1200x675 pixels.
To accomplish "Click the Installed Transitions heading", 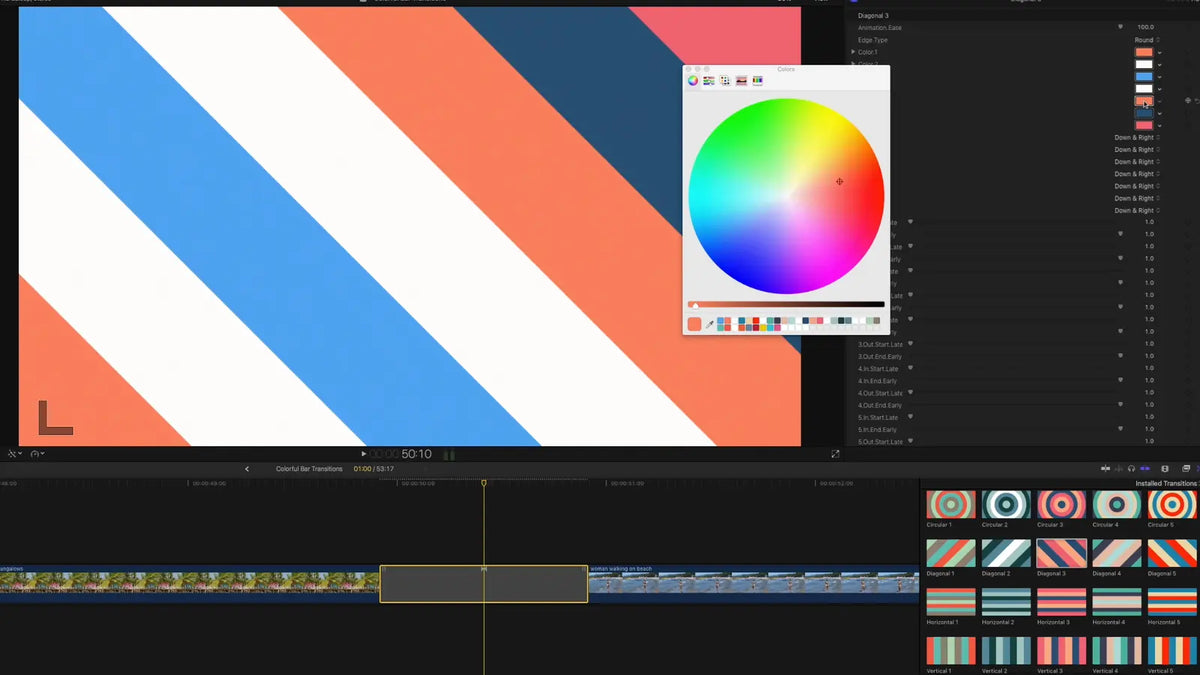I will pos(1166,483).
